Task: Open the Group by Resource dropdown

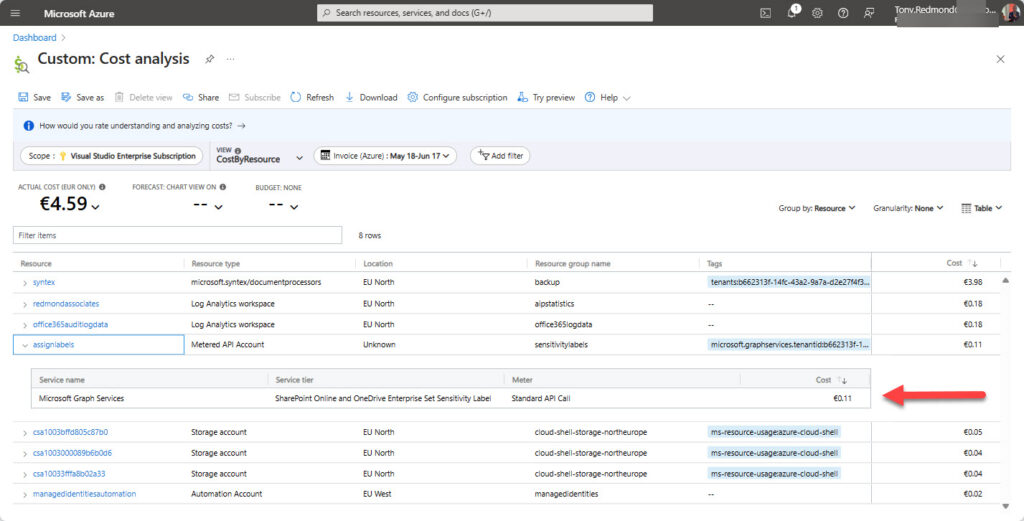Action: 816,208
